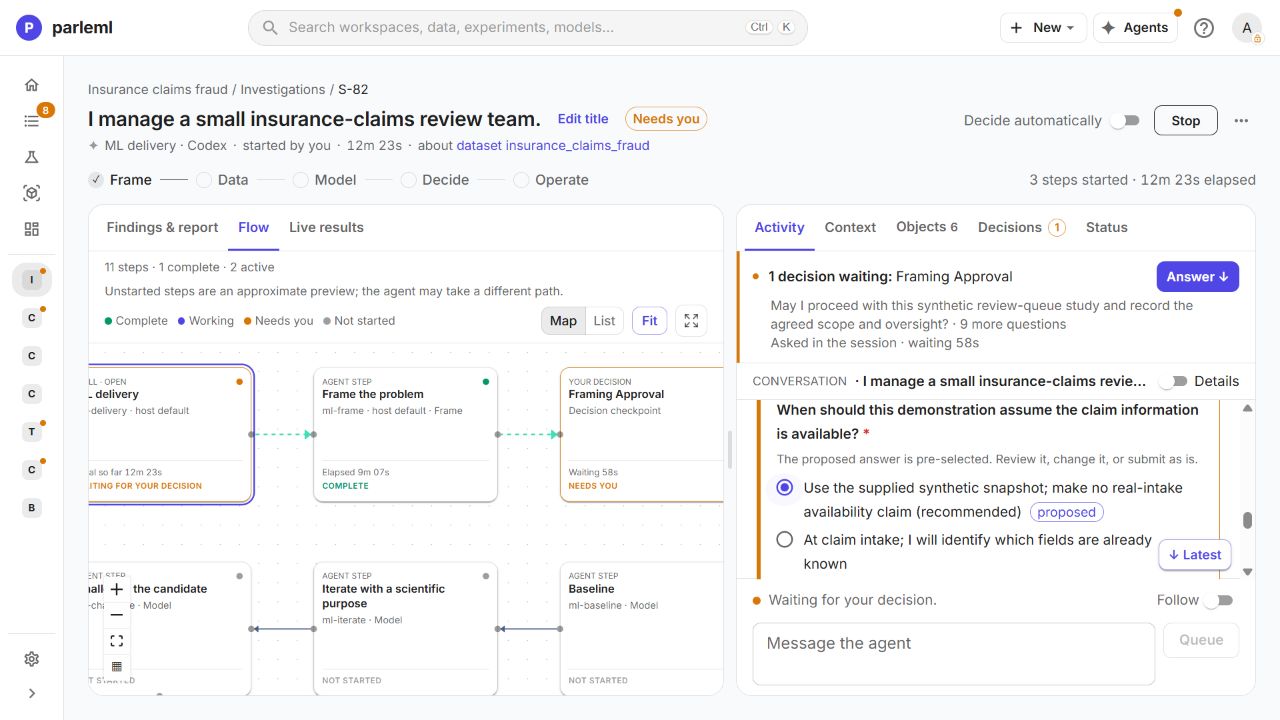Click the parleml logo
The width and height of the screenshot is (1280, 720).
point(64,28)
